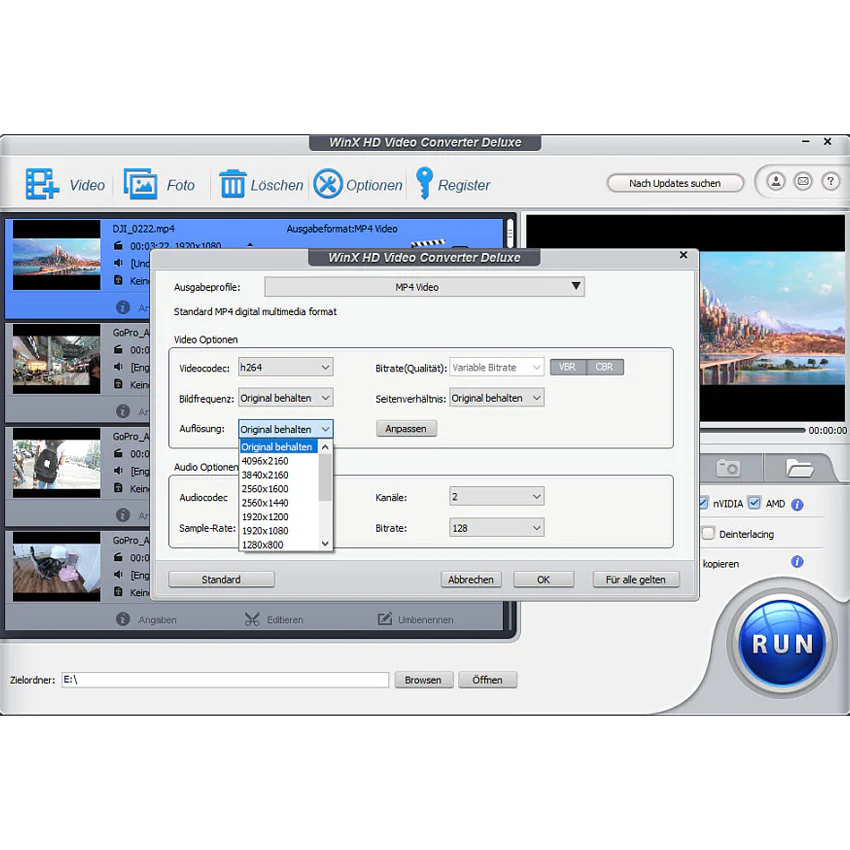Open the user account icon
The width and height of the screenshot is (850, 850).
776,181
